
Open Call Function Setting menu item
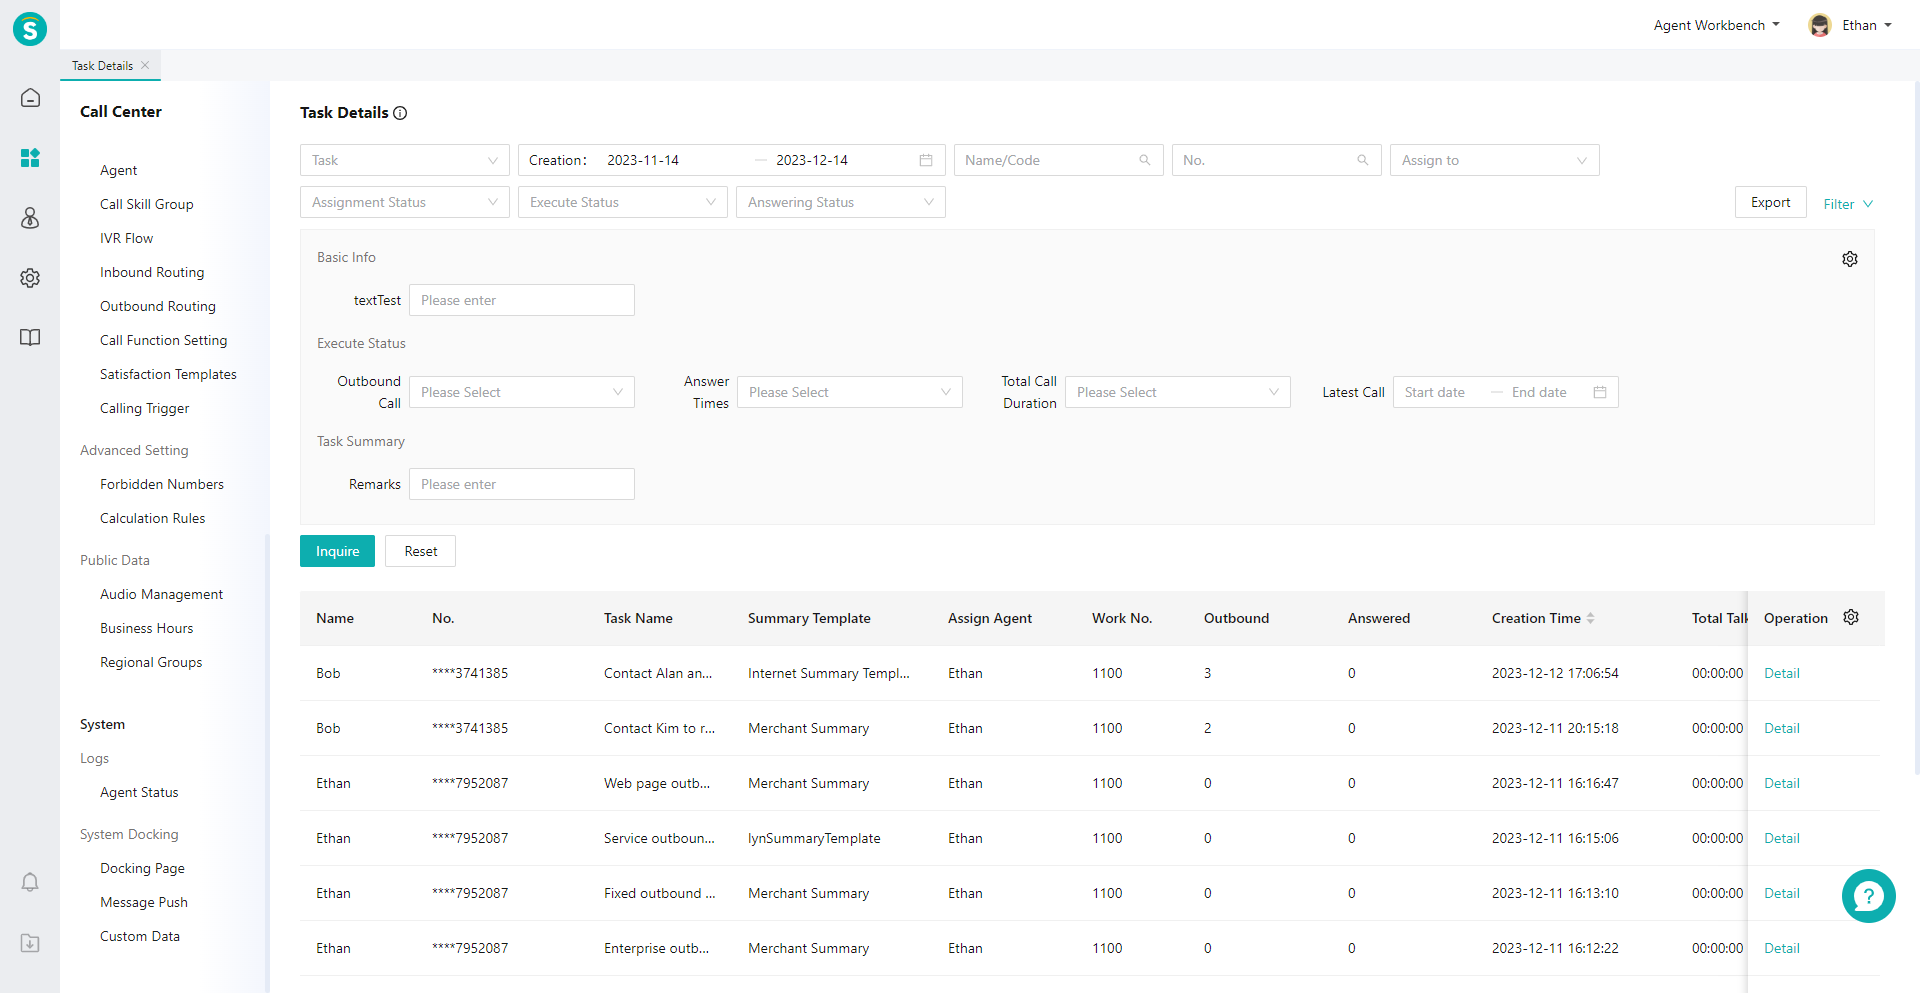pyautogui.click(x=164, y=340)
